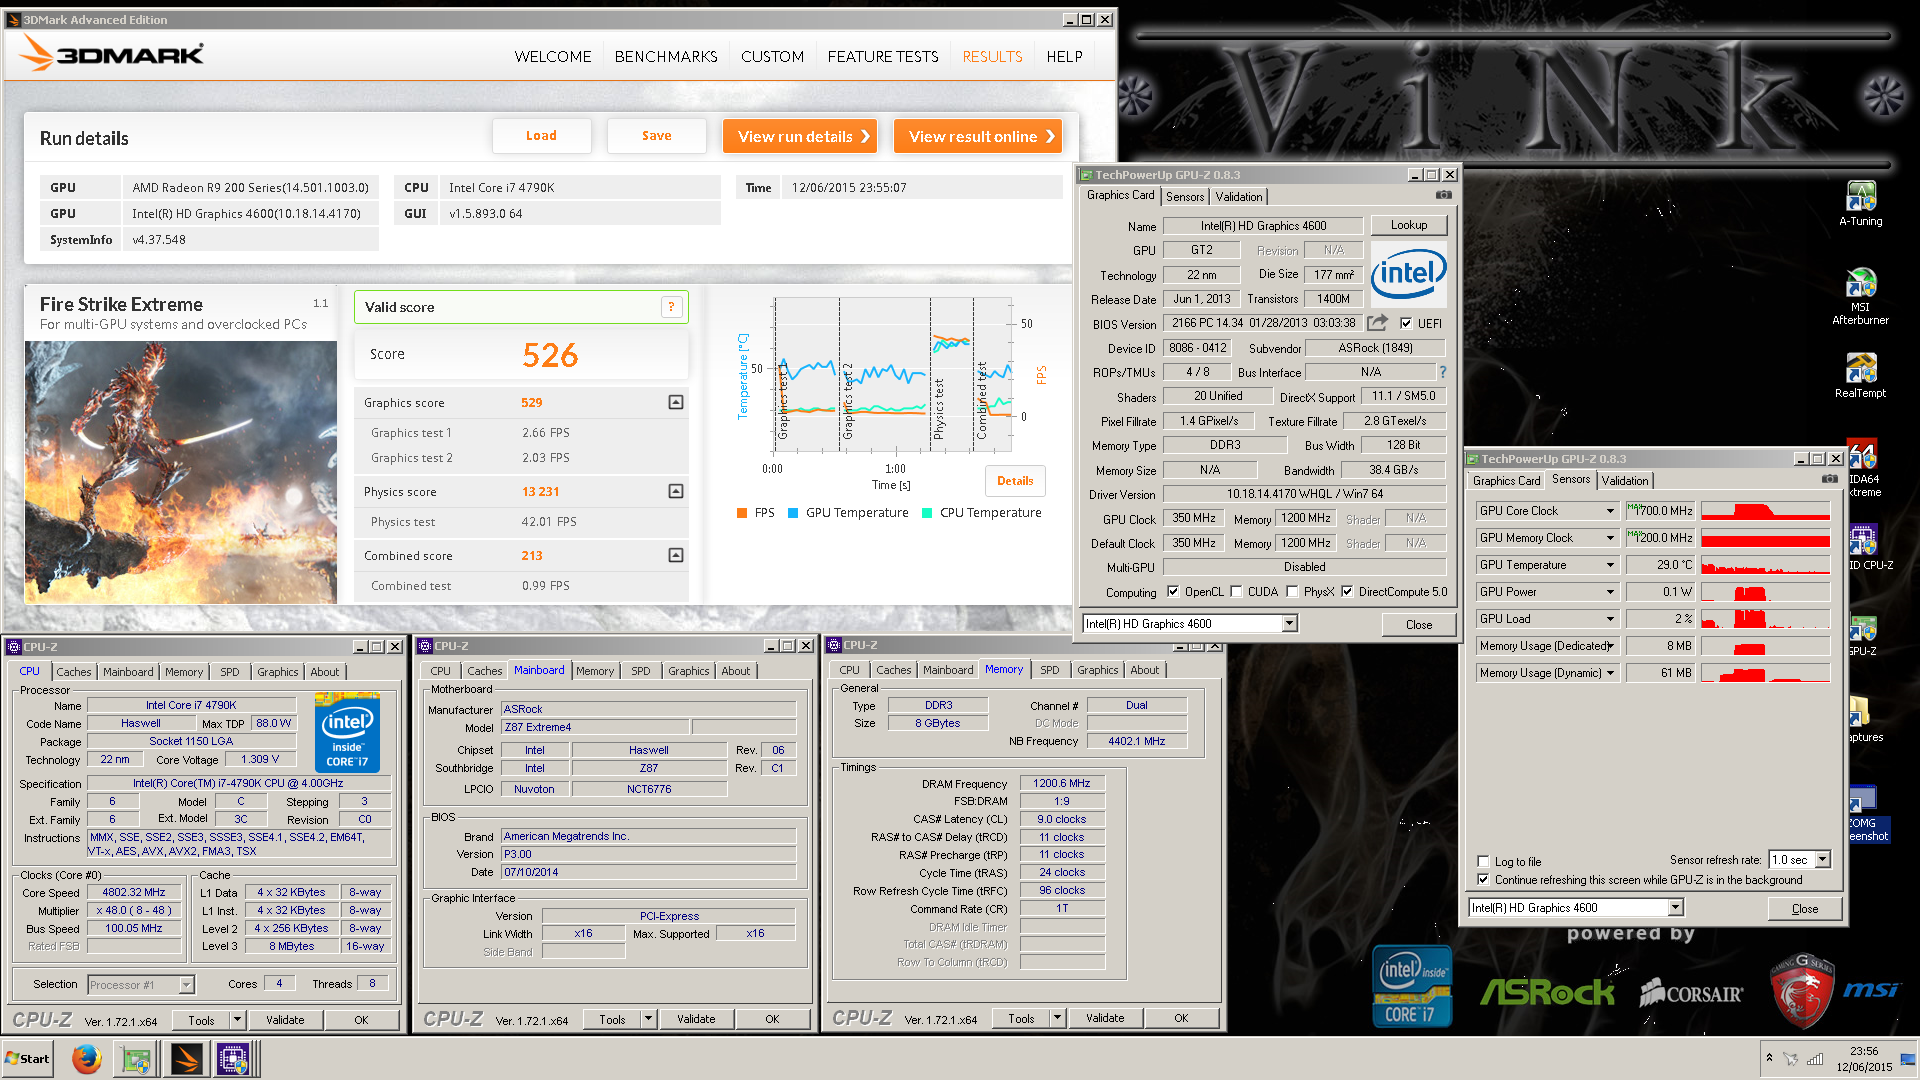Click the 3DMark logo
Image resolution: width=1920 pixels, height=1080 pixels.
tap(112, 54)
